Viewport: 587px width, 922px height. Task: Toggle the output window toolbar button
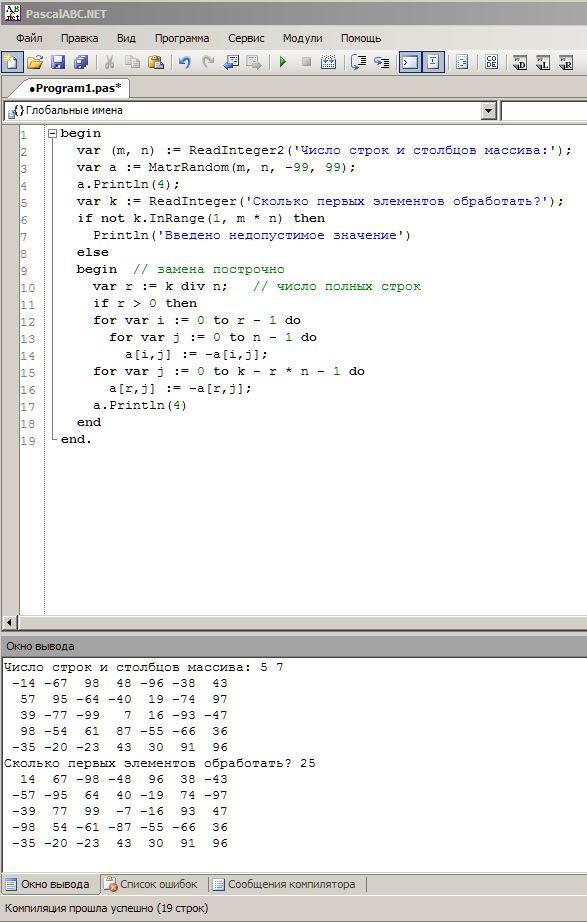tap(410, 62)
